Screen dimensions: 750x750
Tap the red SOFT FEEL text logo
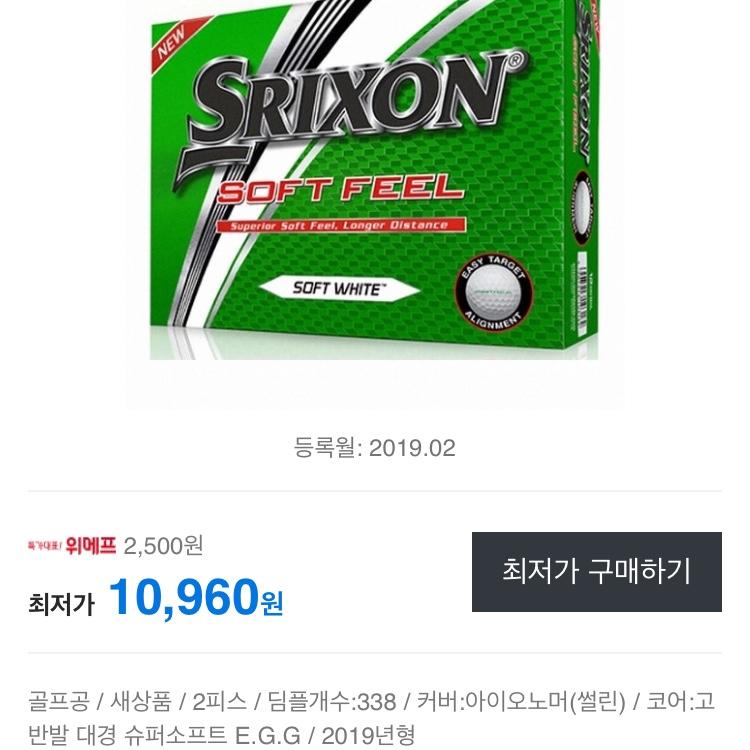point(341,188)
